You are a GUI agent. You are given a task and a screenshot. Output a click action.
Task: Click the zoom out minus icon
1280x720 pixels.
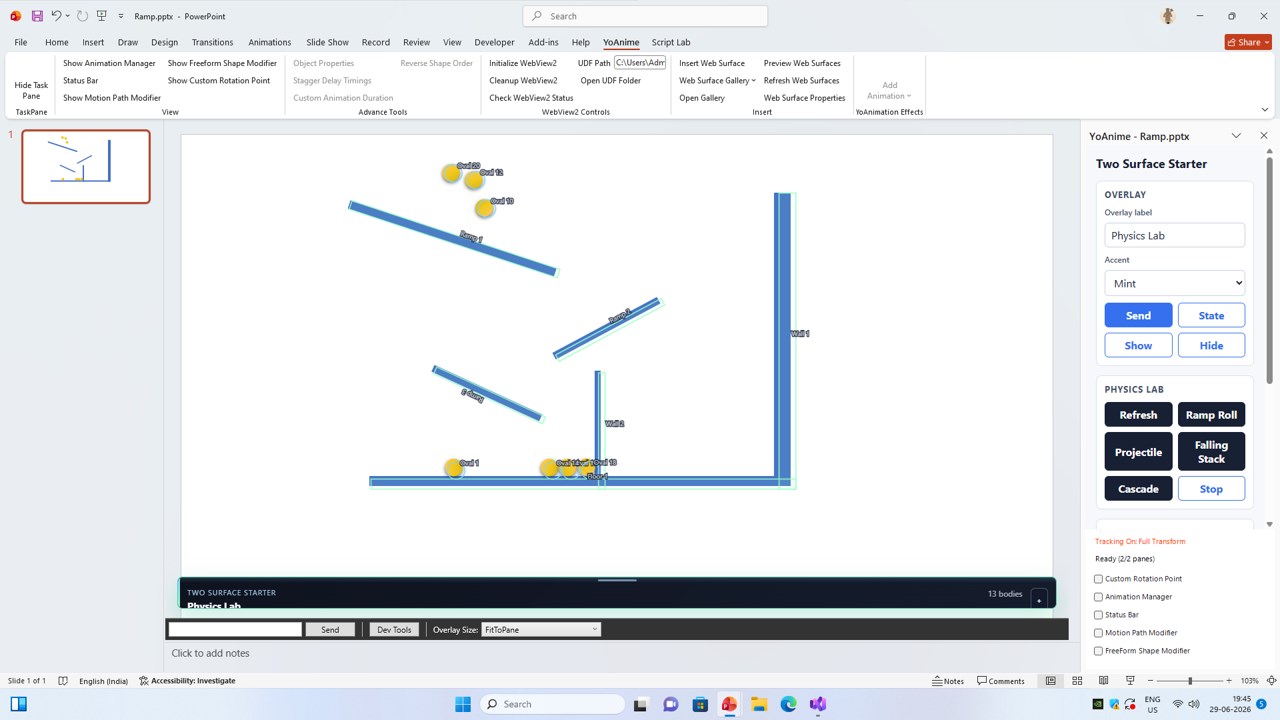pyautogui.click(x=1152, y=681)
